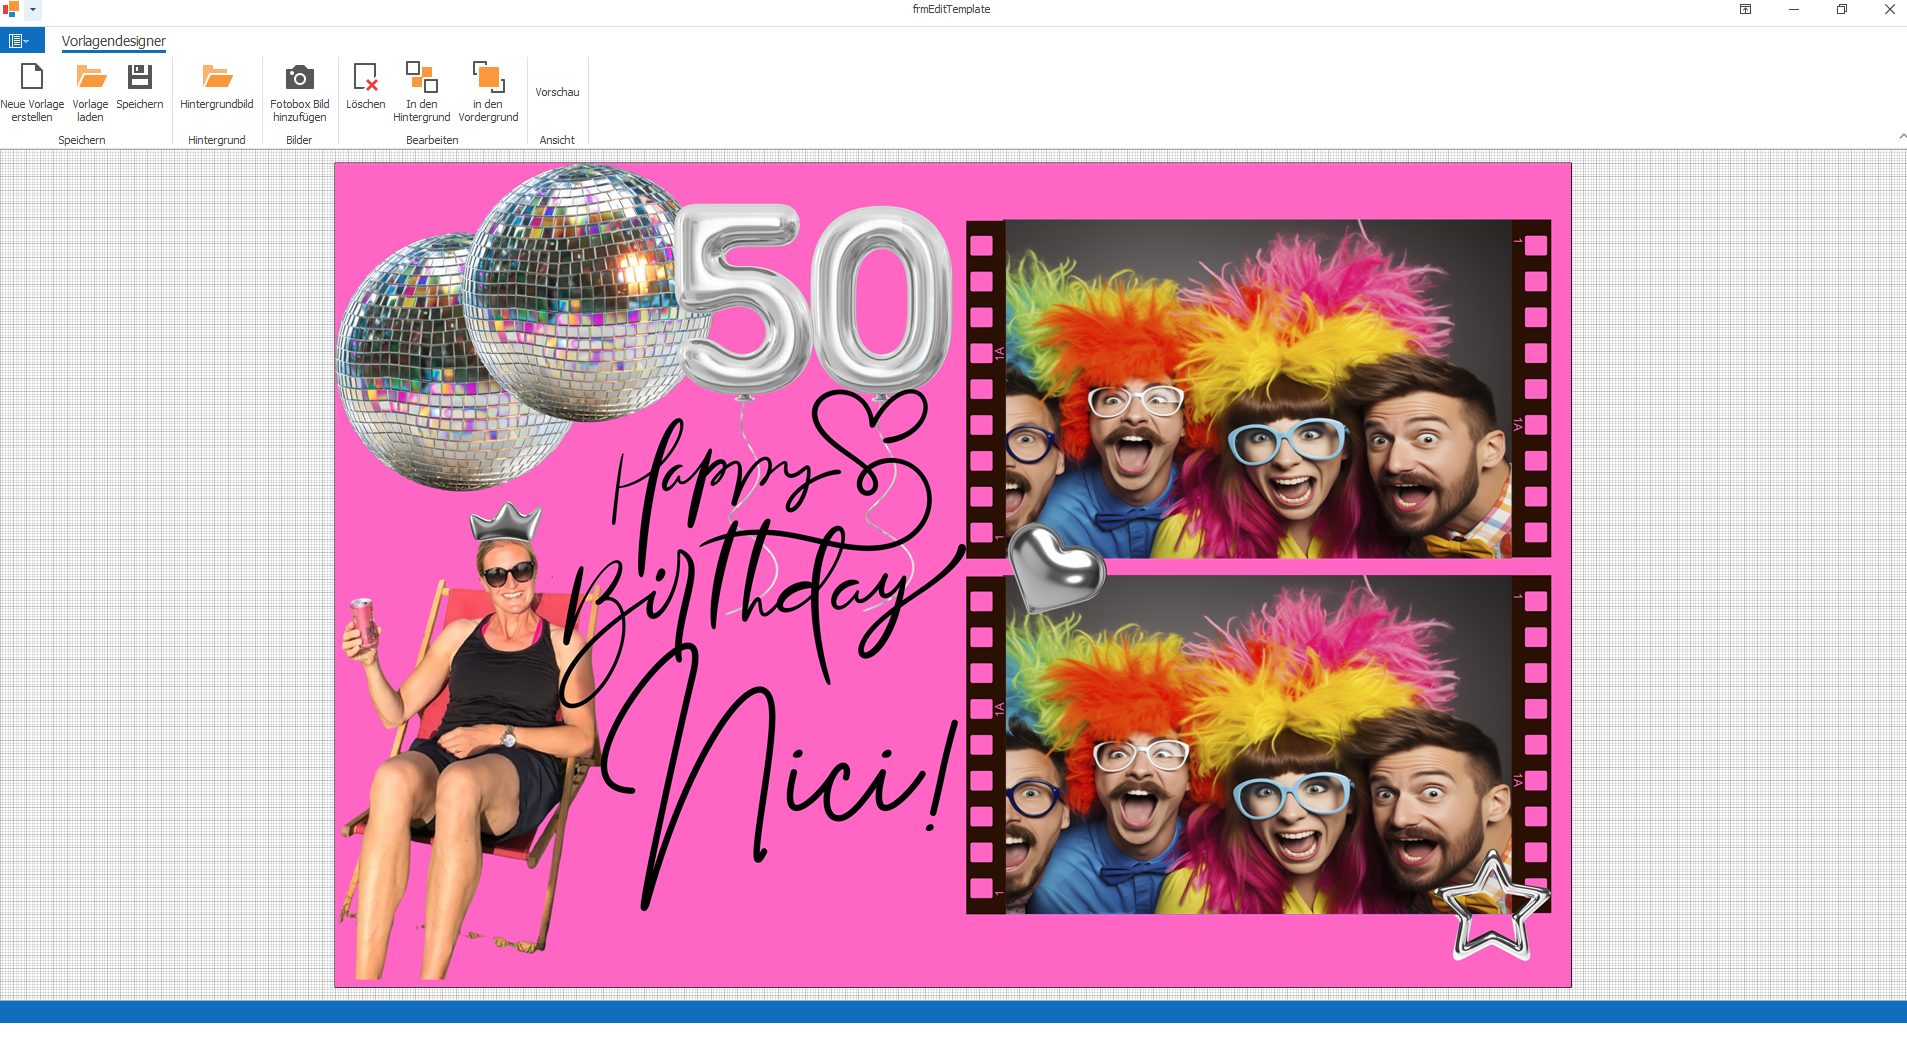
Task: Select the silver star decoration
Action: pyautogui.click(x=1492, y=908)
